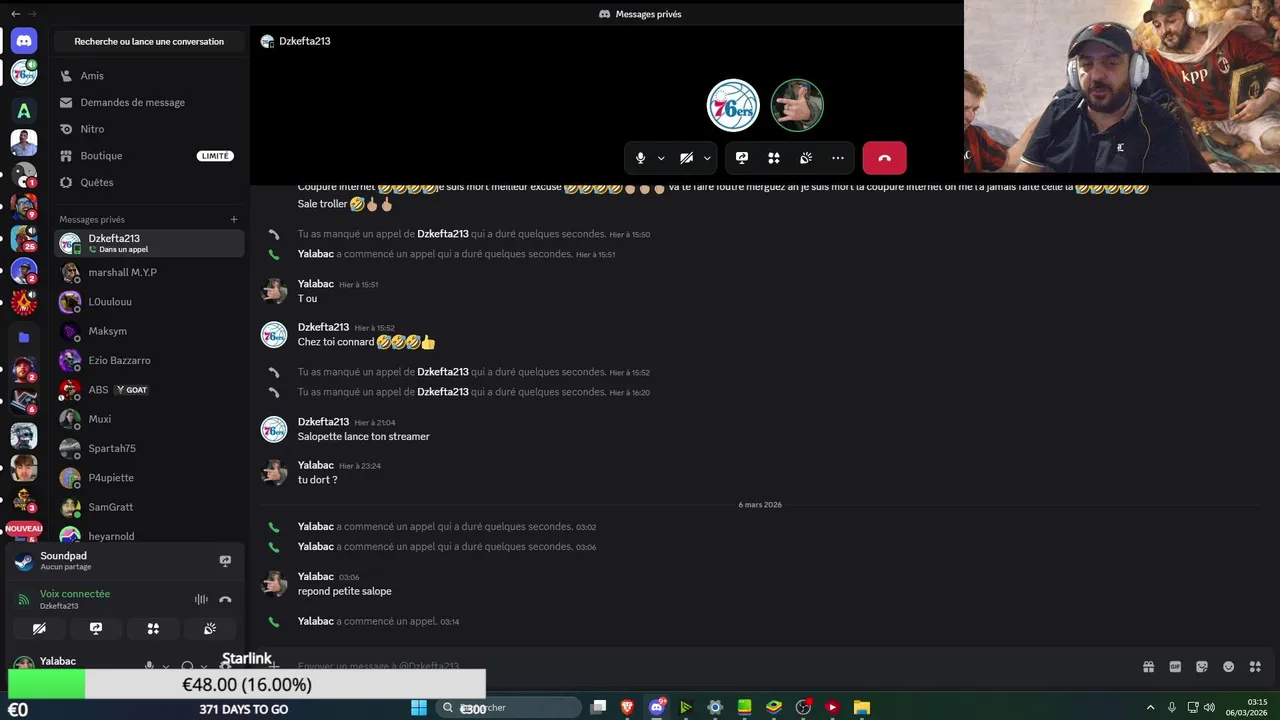Image resolution: width=1280 pixels, height=720 pixels.
Task: Open conversation with ABS
Action: point(149,389)
